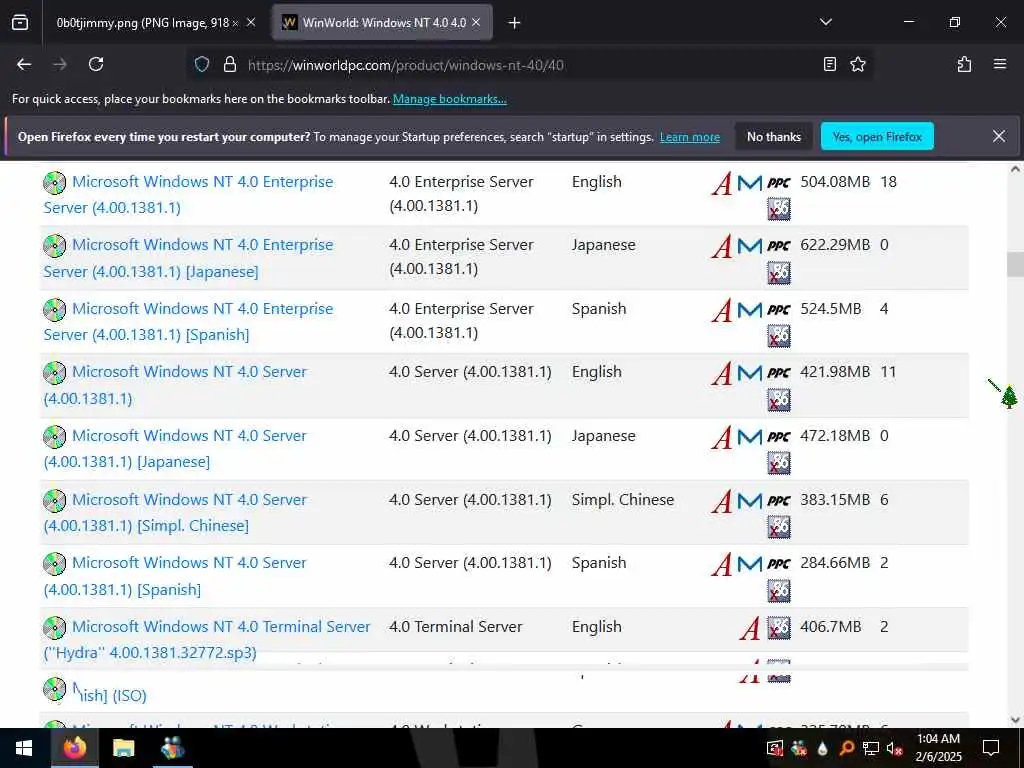1024x768 pixels.
Task: Dismiss the Firefox startup notification bar
Action: pyautogui.click(x=999, y=136)
